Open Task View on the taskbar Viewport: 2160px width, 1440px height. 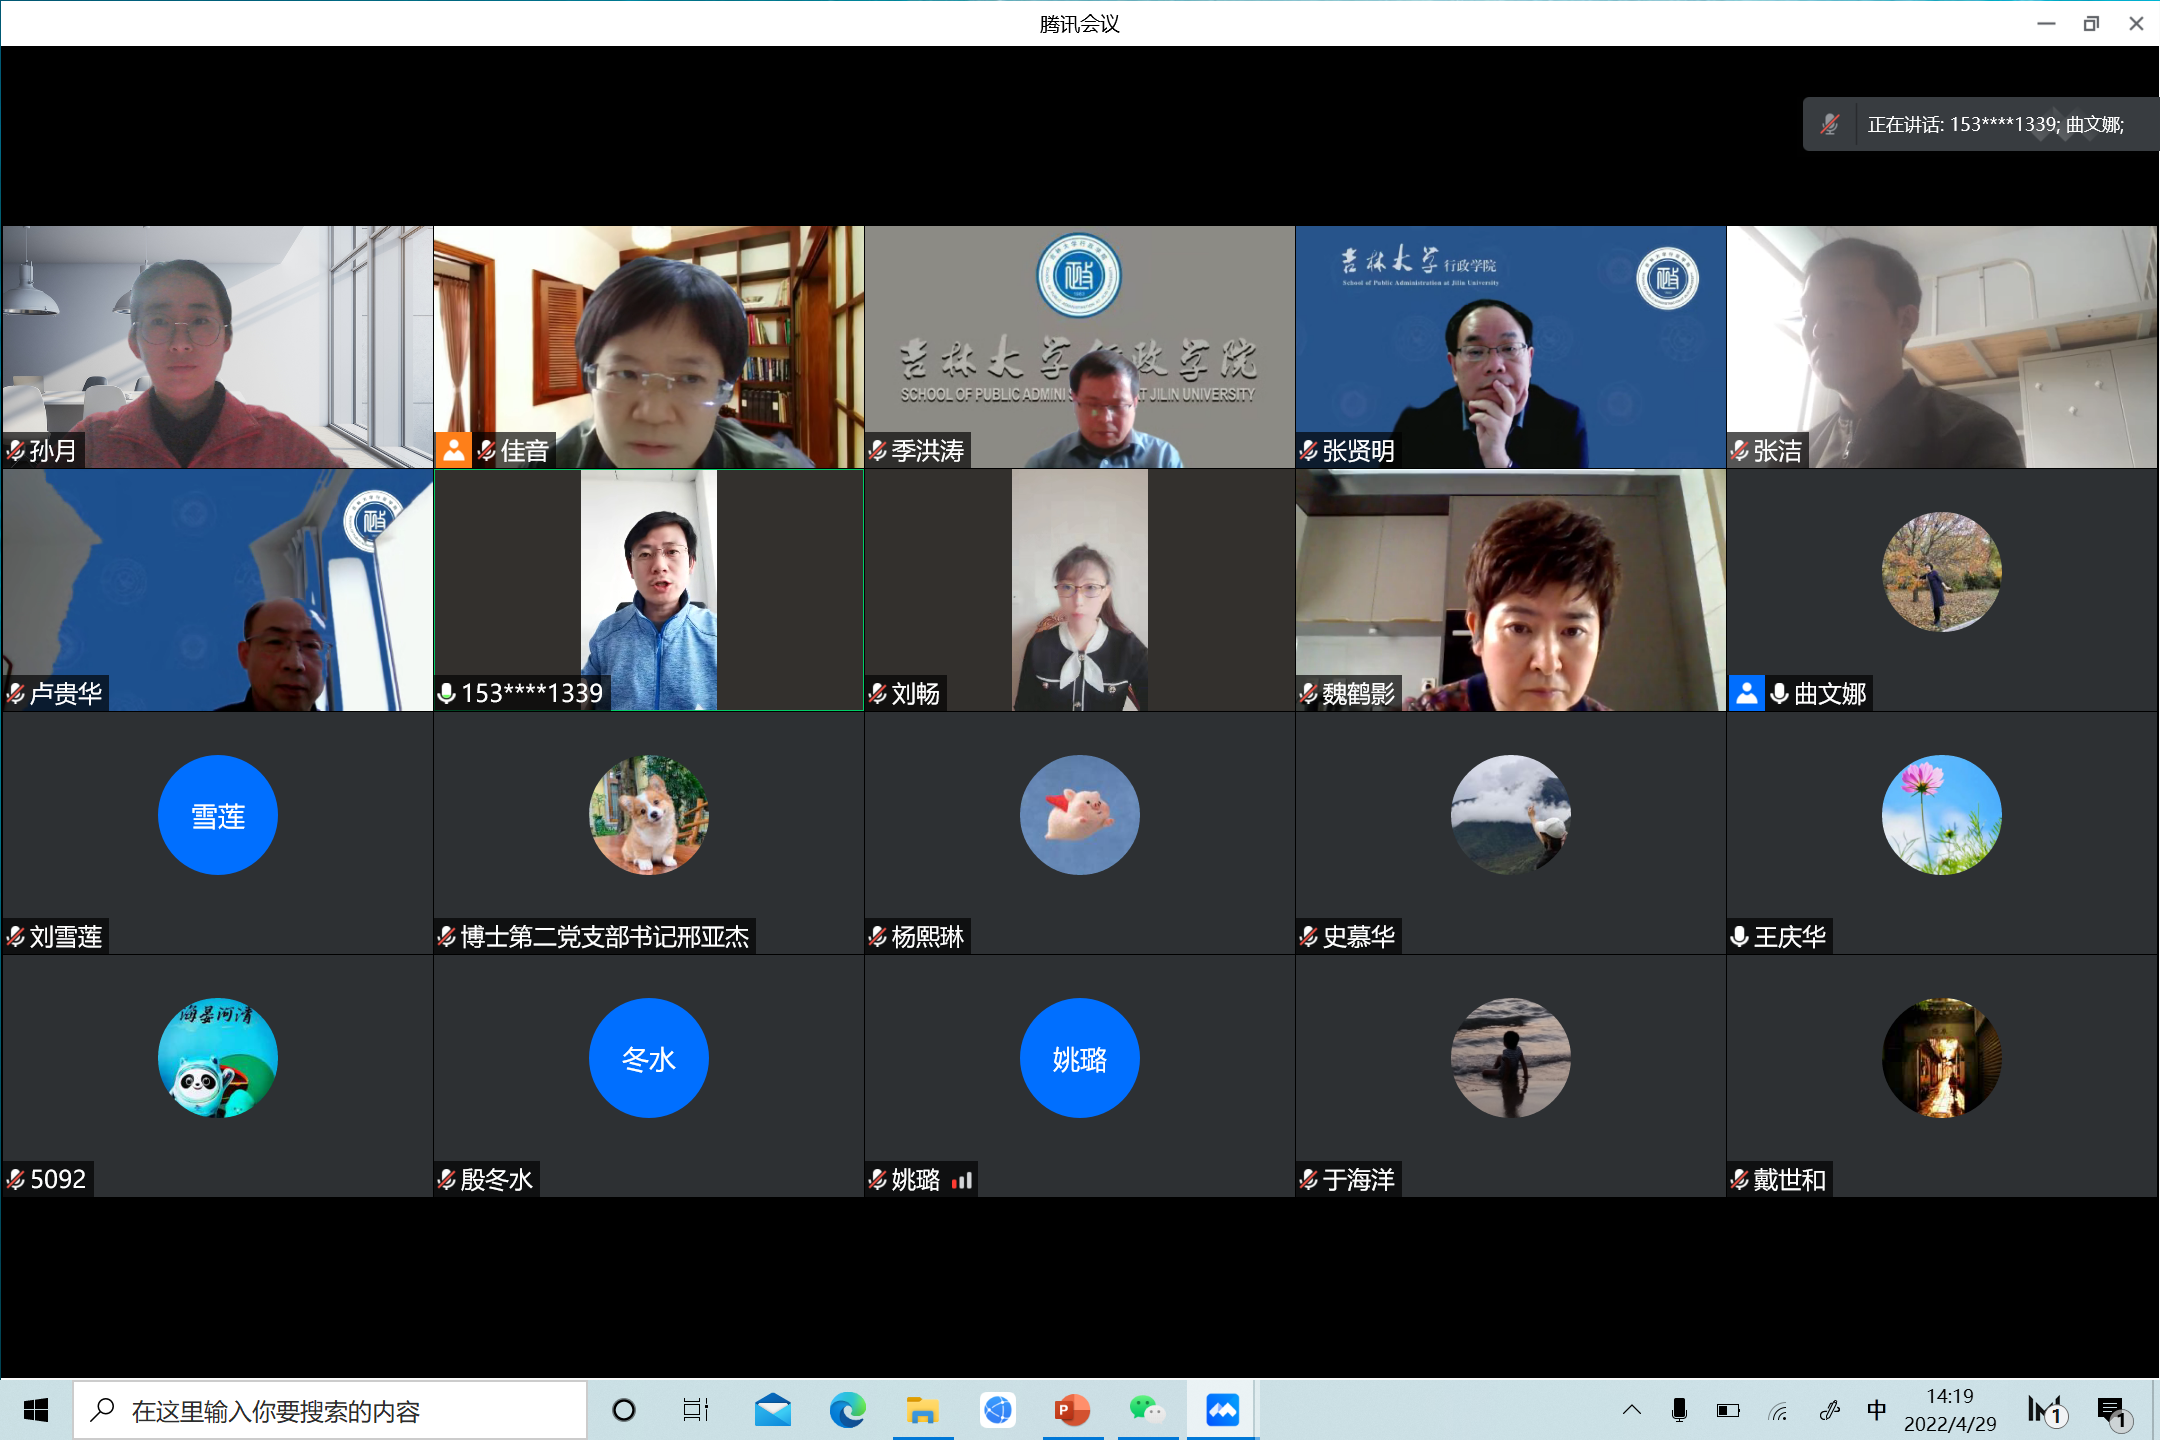click(695, 1411)
